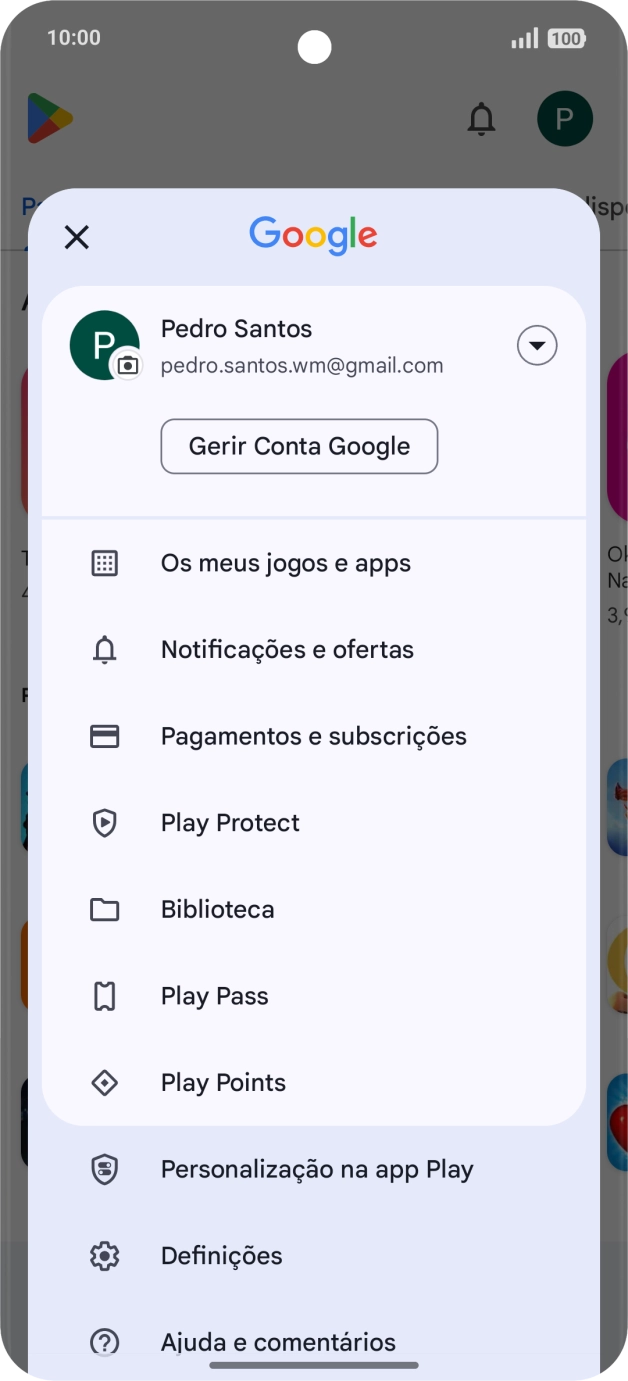Select the Definições gear icon
The image size is (628, 1381).
point(105,1255)
